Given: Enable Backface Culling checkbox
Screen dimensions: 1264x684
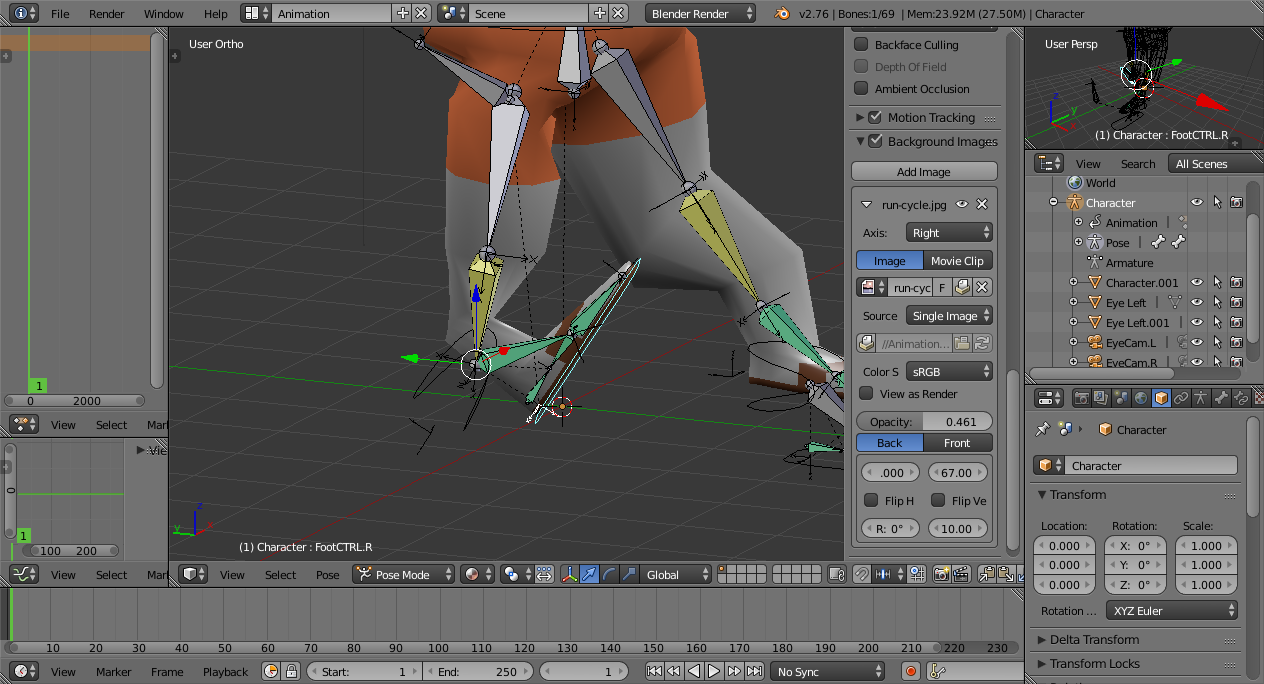Looking at the screenshot, I should click(x=860, y=44).
